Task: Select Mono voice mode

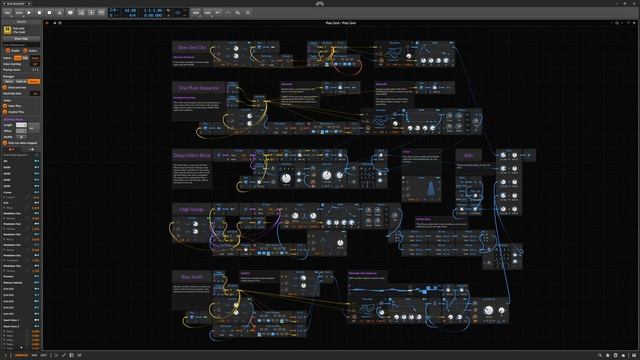Action: 25,58
